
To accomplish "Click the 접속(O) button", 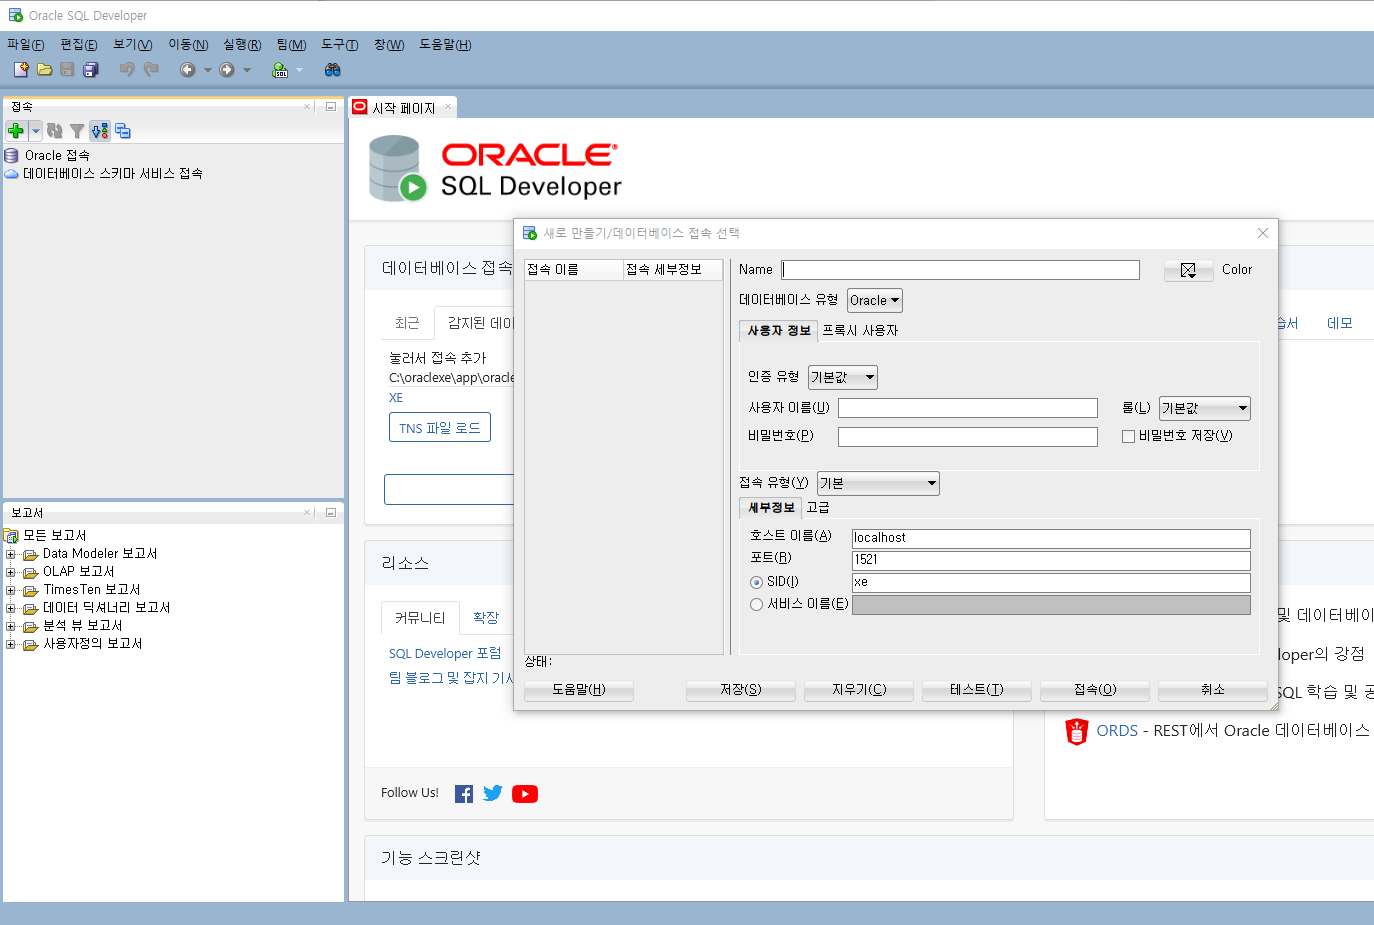I will [1095, 690].
